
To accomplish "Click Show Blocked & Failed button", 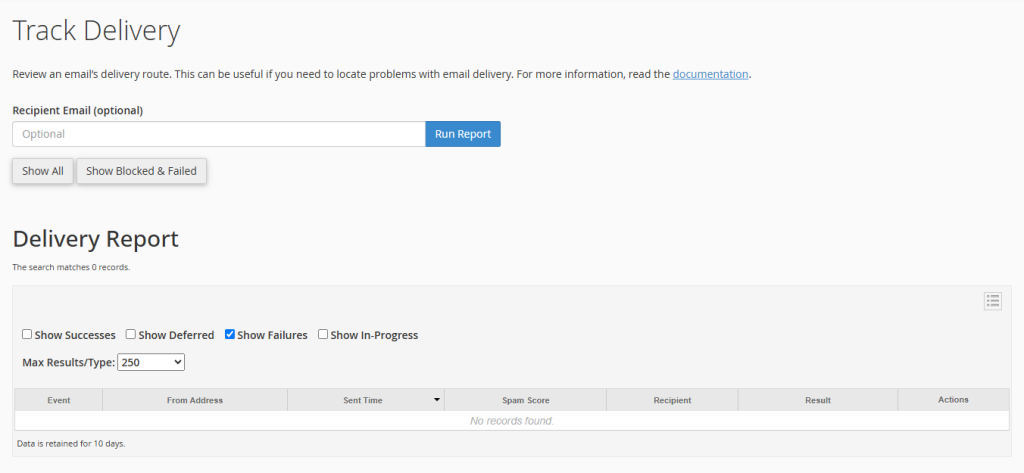I will (141, 171).
